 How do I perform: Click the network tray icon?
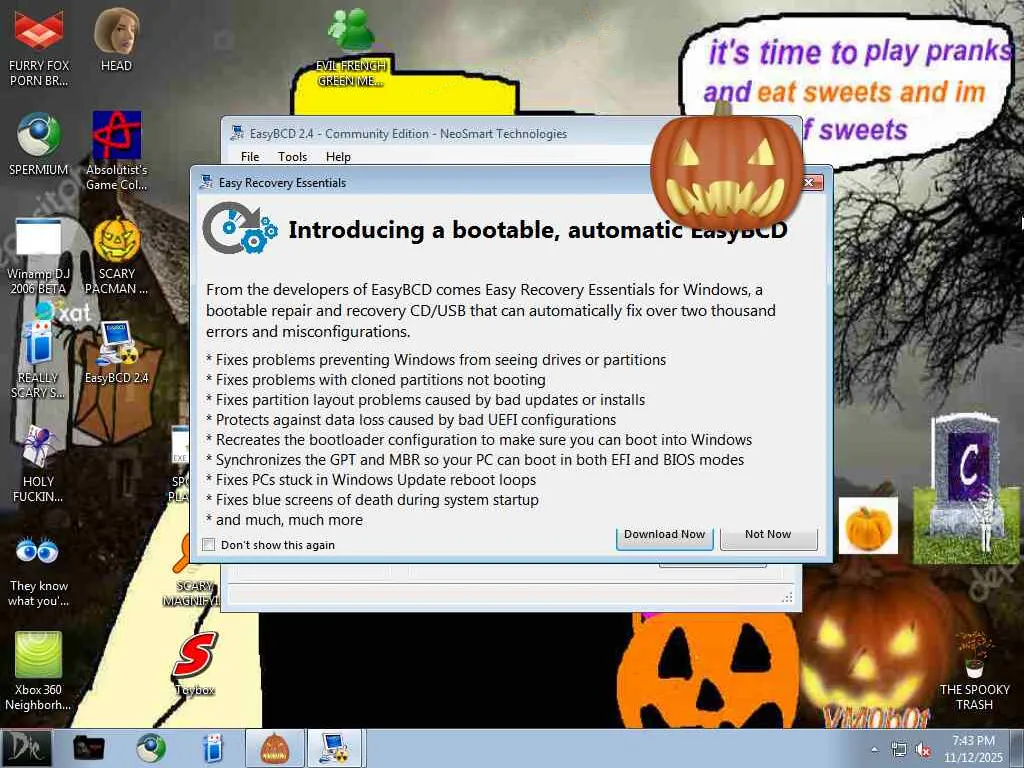point(899,750)
